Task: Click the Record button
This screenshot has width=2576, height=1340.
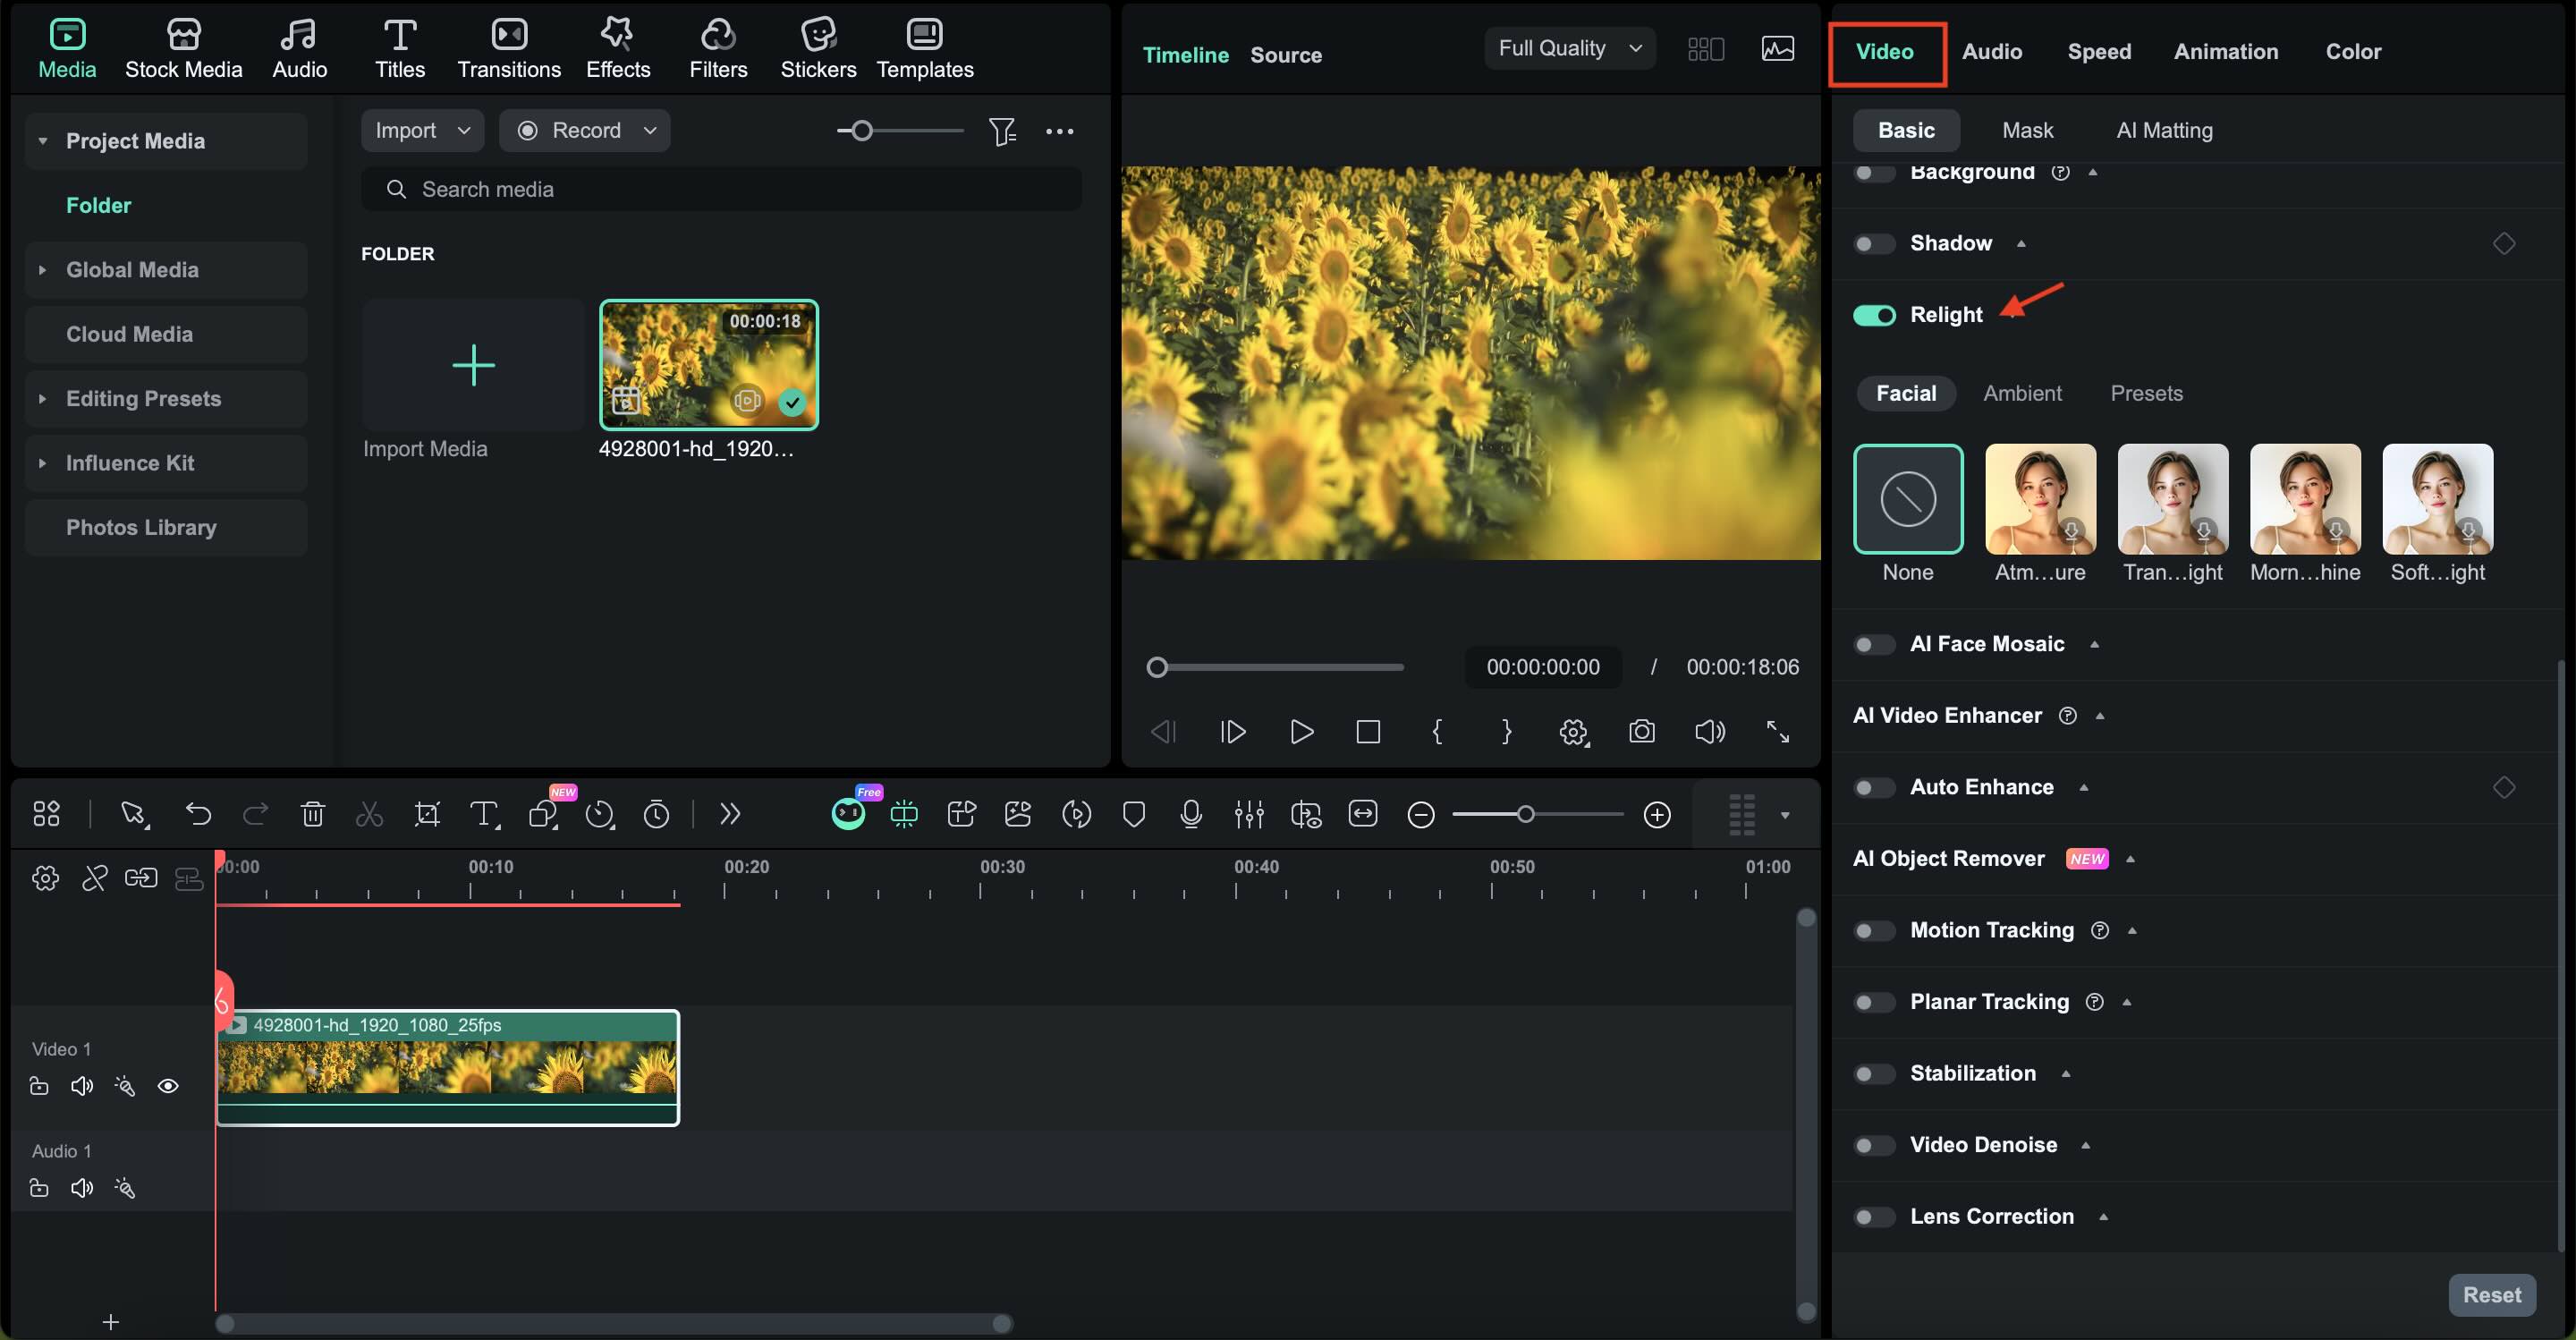Action: [585, 131]
